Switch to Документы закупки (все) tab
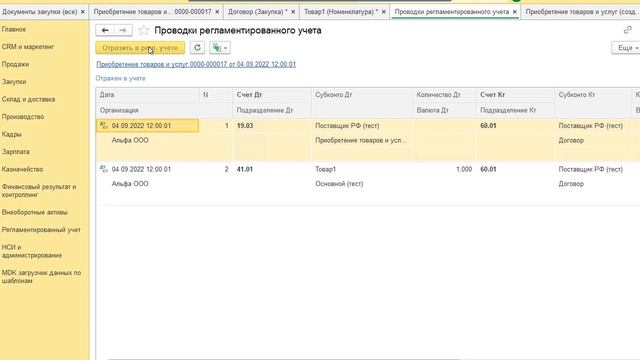The image size is (640, 360). pos(39,12)
